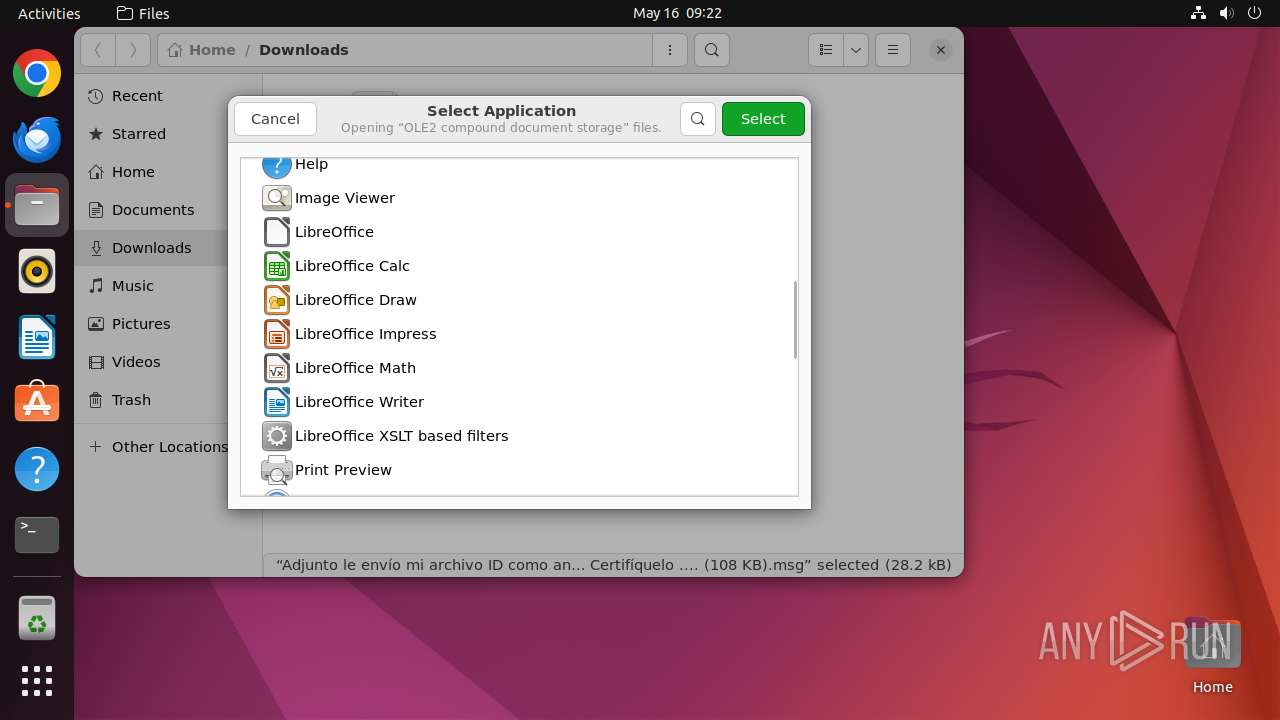
Task: Click the green Select button
Action: (x=763, y=119)
